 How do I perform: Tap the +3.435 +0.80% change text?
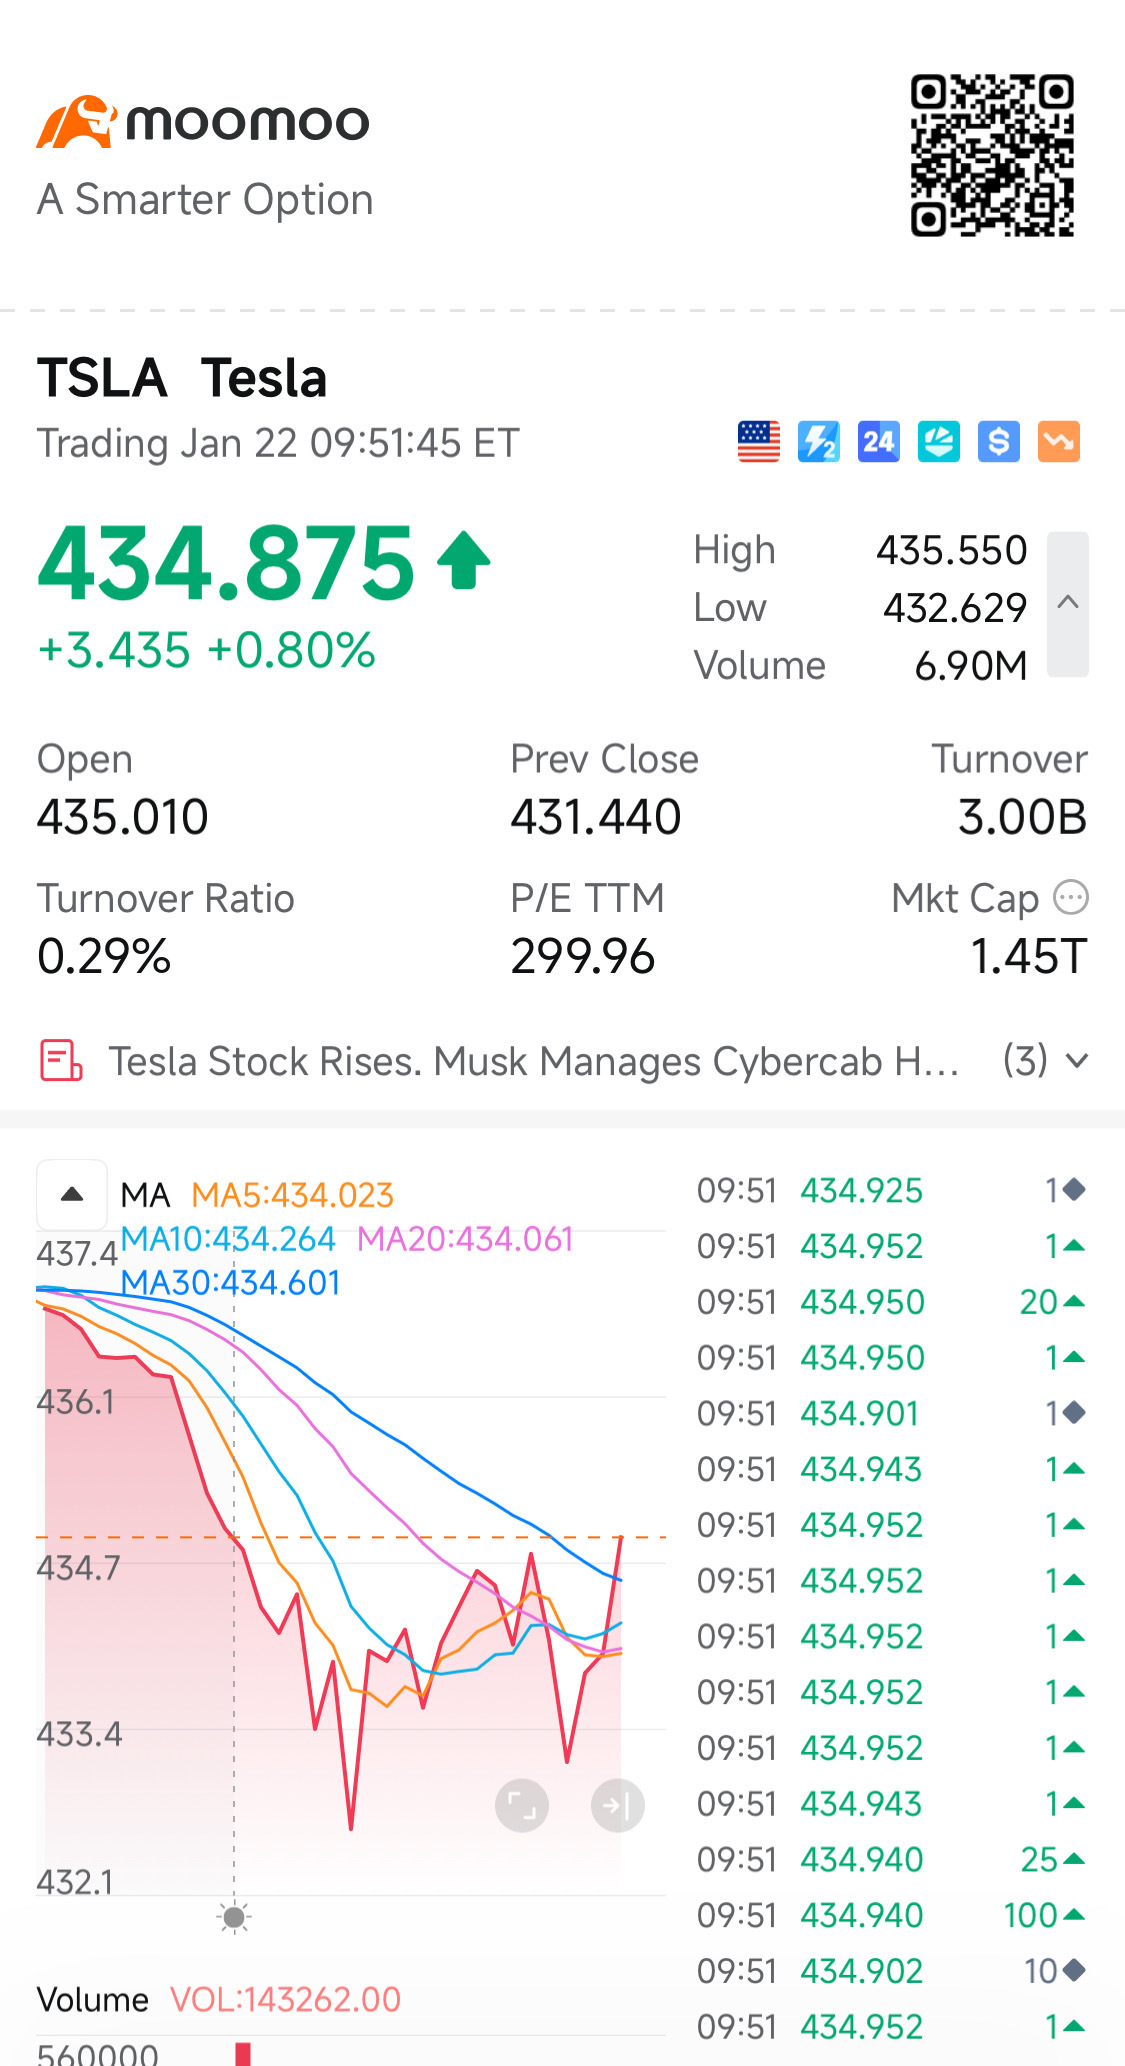[x=207, y=650]
